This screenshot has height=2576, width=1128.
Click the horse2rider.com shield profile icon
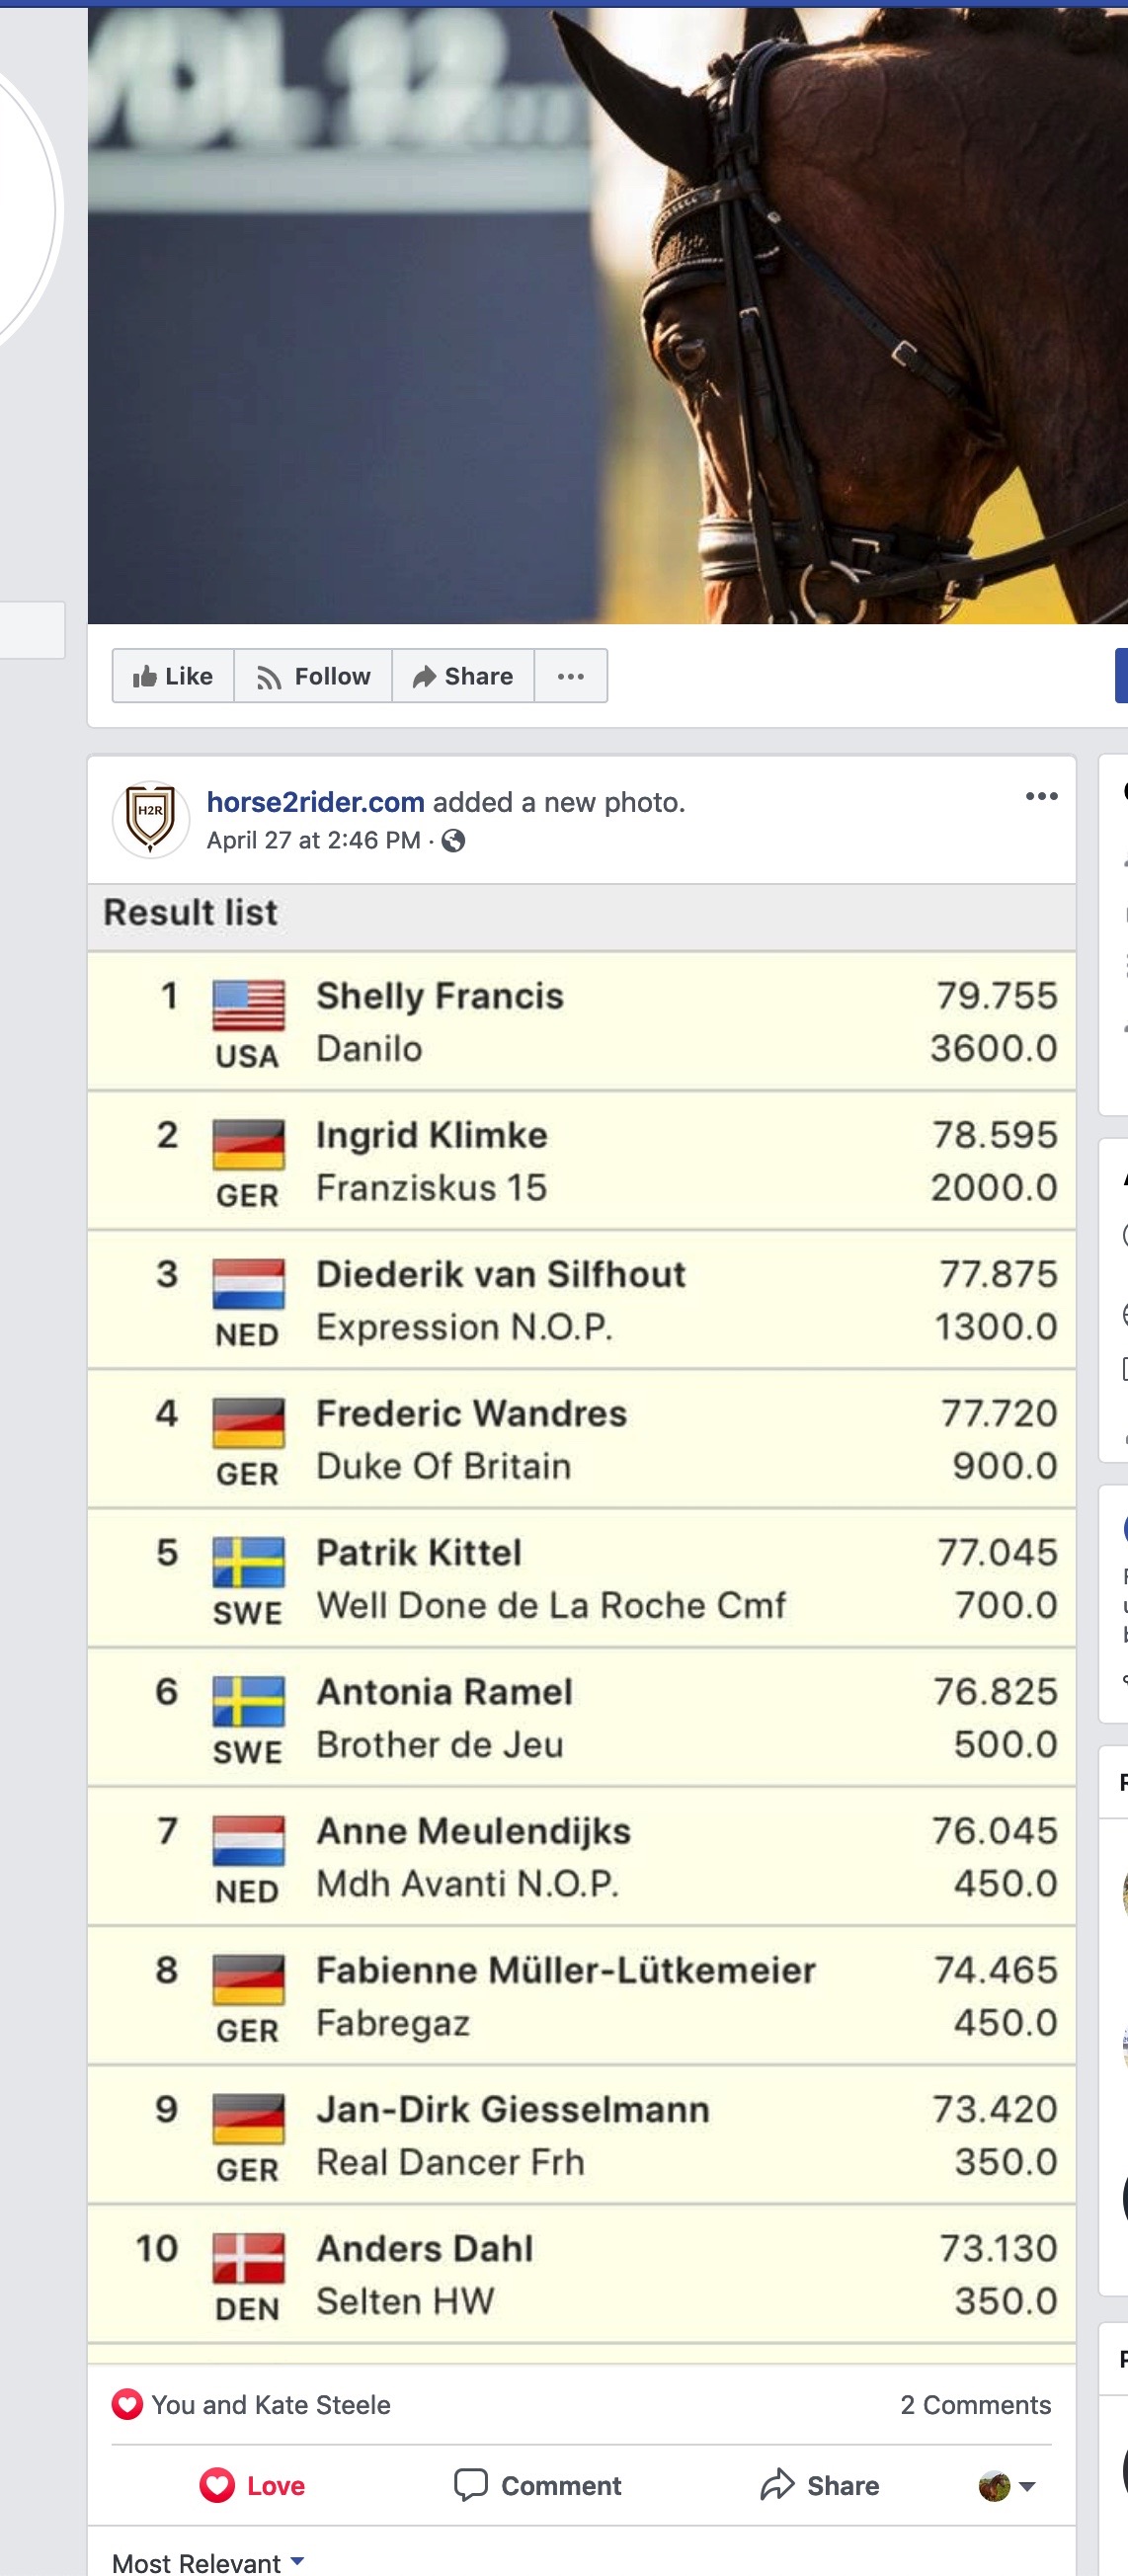(x=151, y=818)
